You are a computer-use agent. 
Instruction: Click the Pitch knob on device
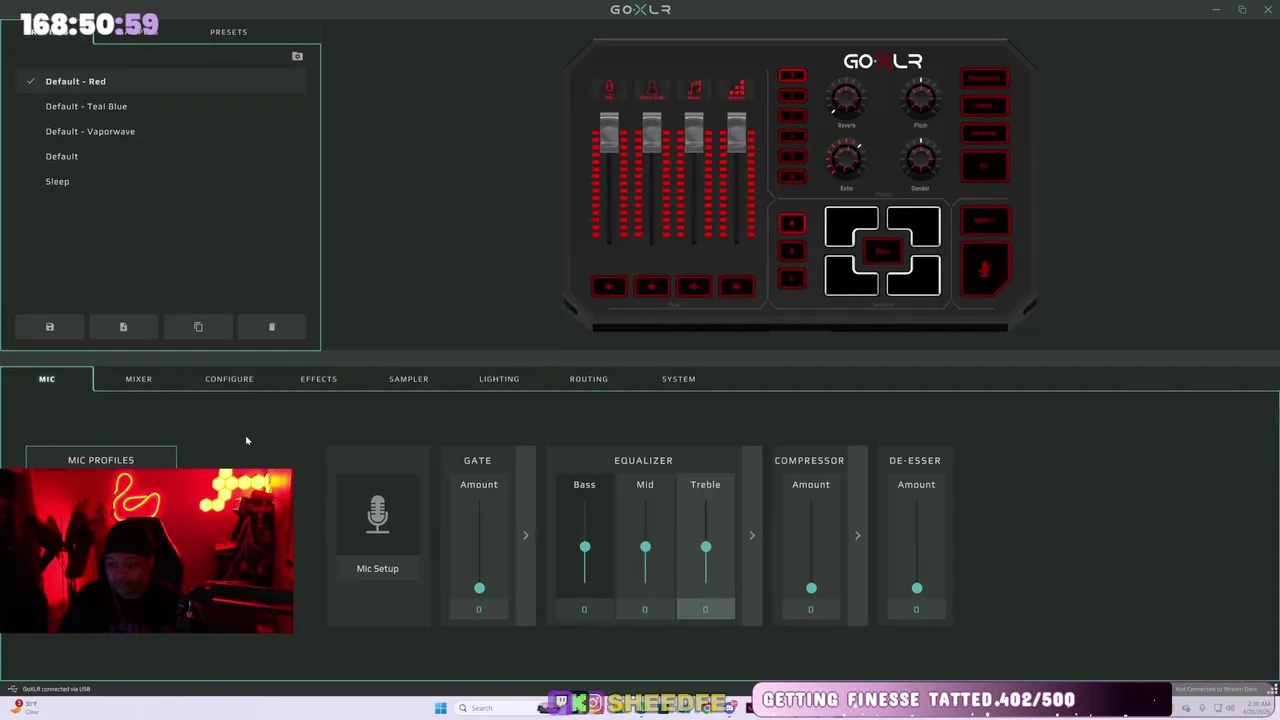click(x=920, y=99)
